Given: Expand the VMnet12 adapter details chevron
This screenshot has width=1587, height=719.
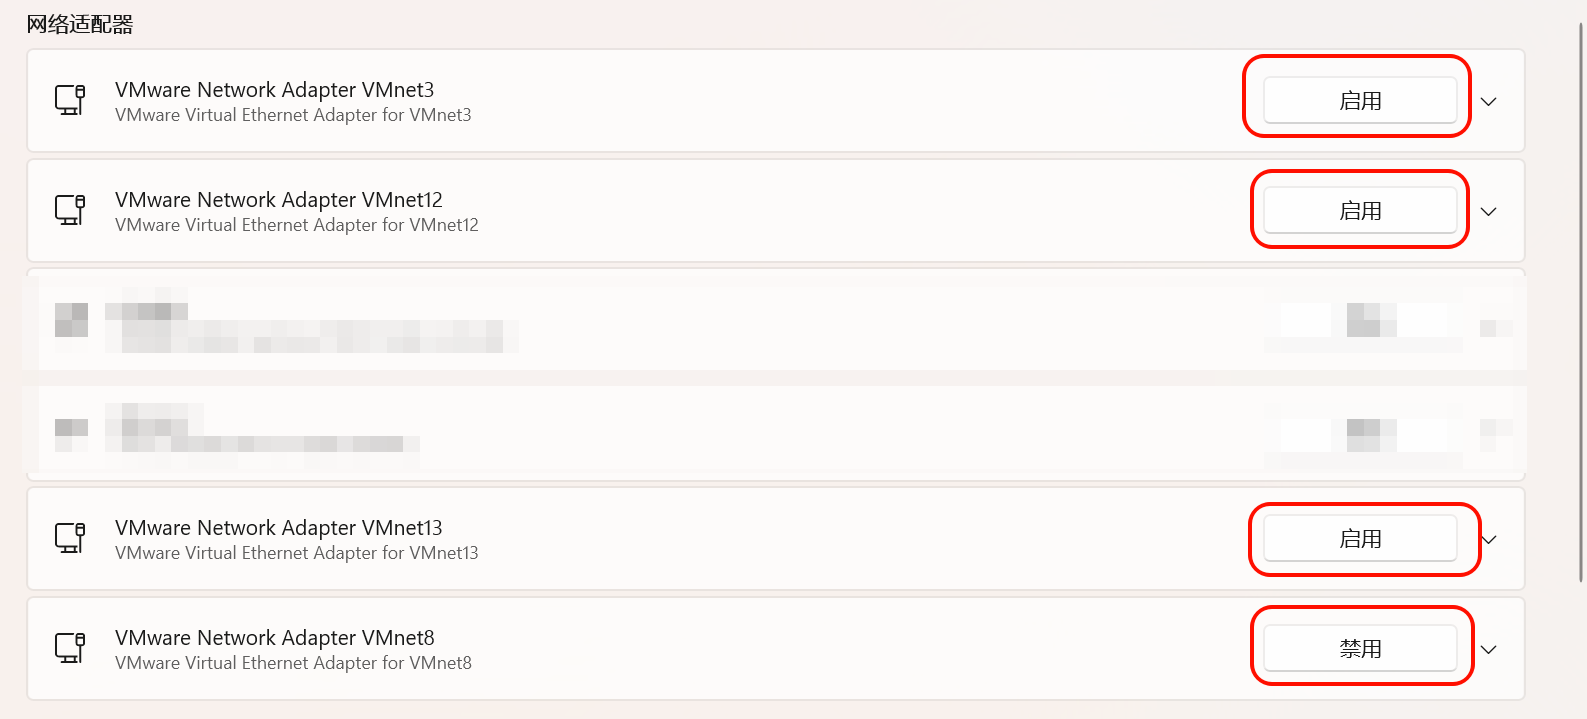Looking at the screenshot, I should pyautogui.click(x=1488, y=211).
